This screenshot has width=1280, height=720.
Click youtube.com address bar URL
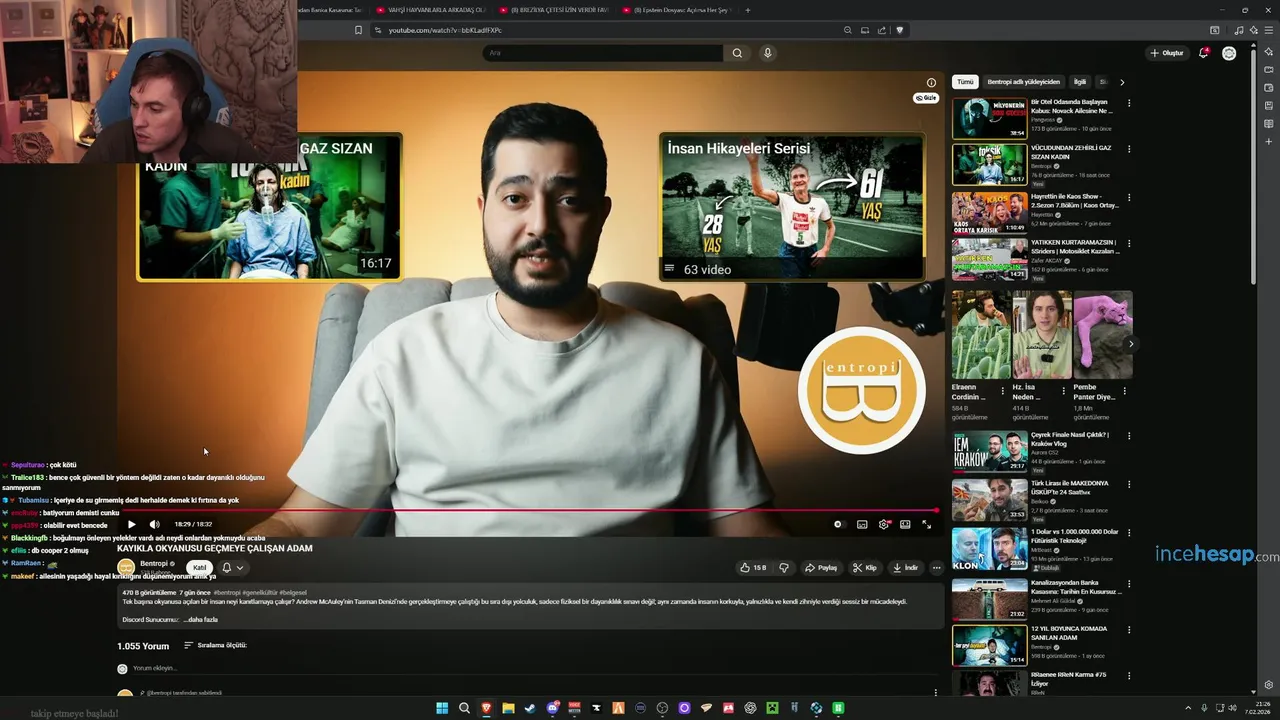[445, 30]
